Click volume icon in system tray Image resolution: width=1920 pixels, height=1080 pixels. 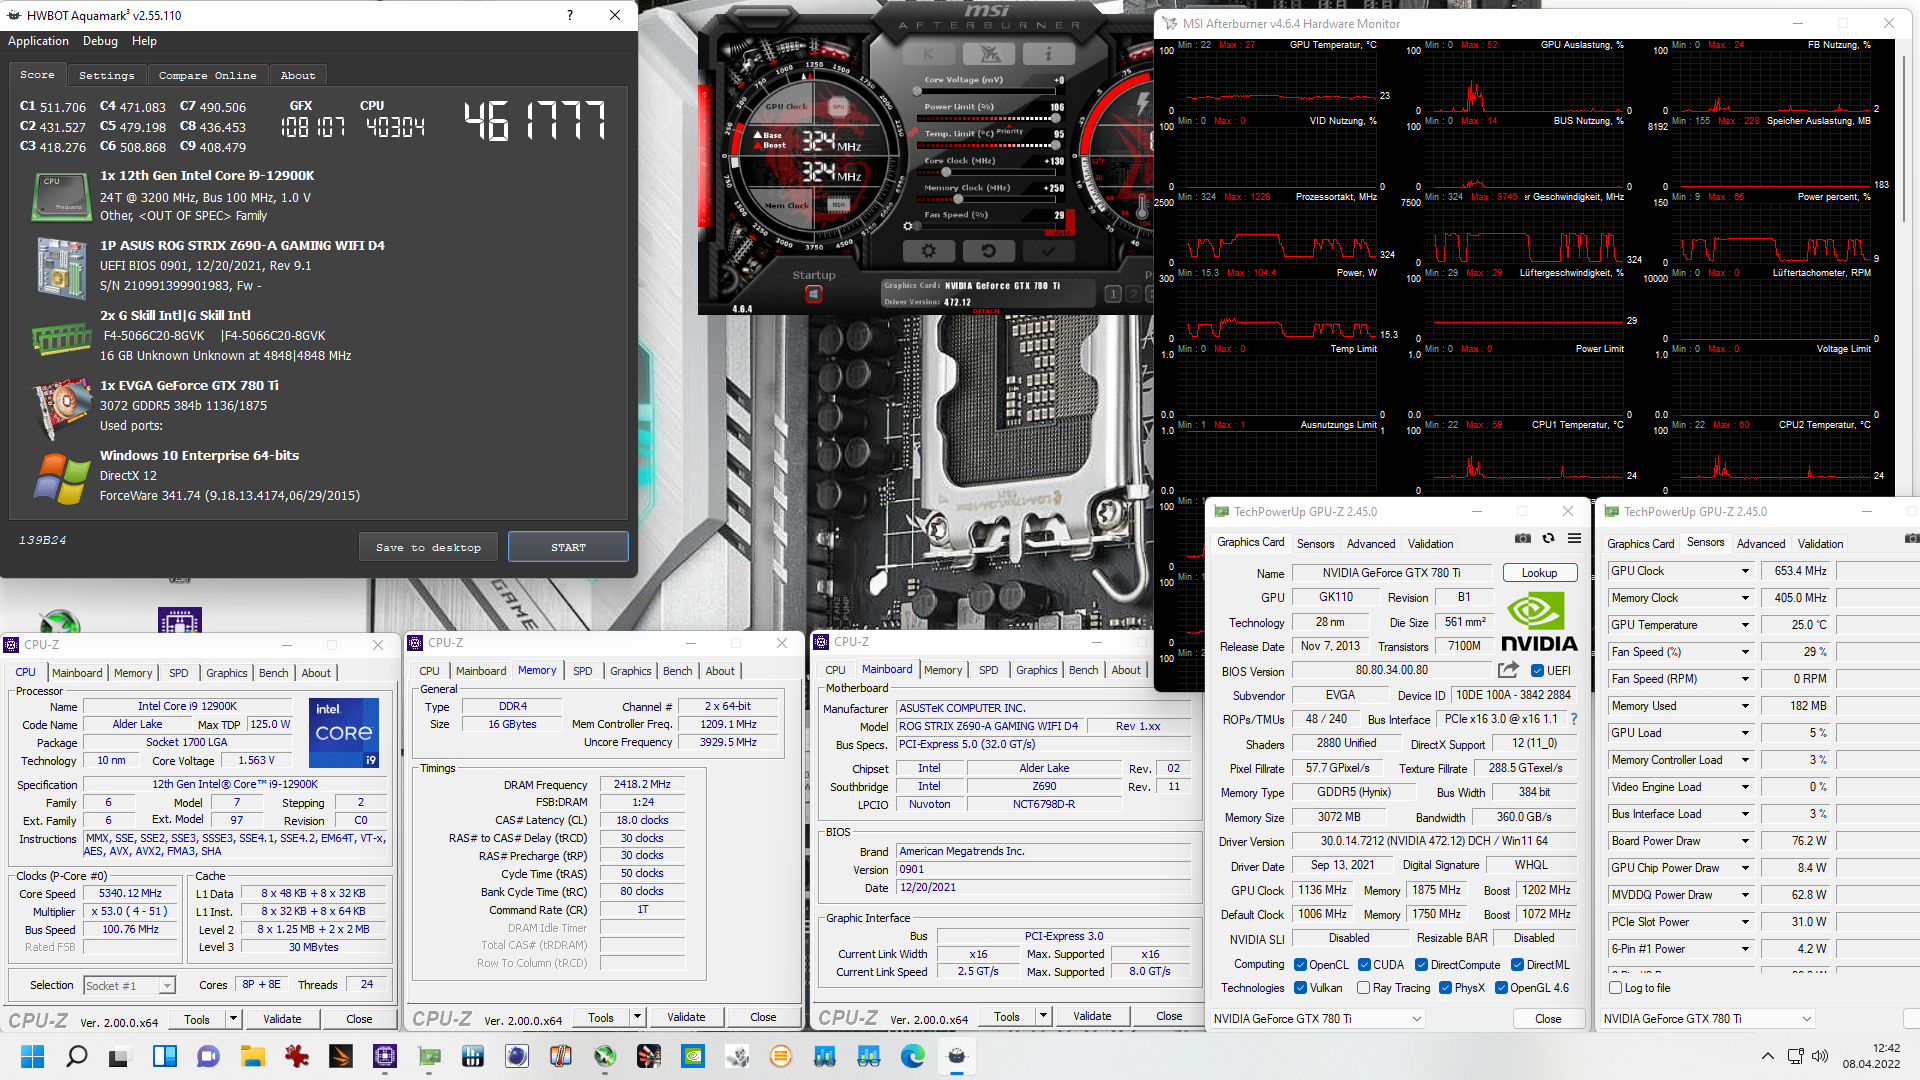1819,1056
